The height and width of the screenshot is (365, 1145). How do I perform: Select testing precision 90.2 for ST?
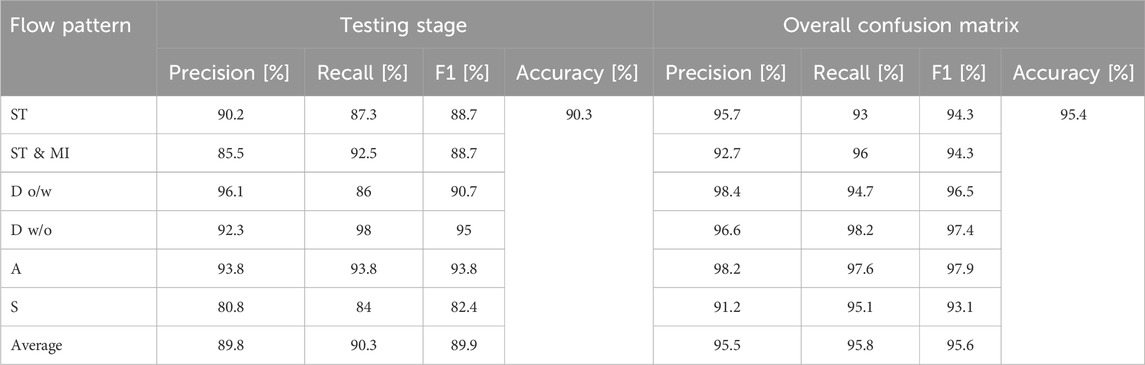[229, 115]
